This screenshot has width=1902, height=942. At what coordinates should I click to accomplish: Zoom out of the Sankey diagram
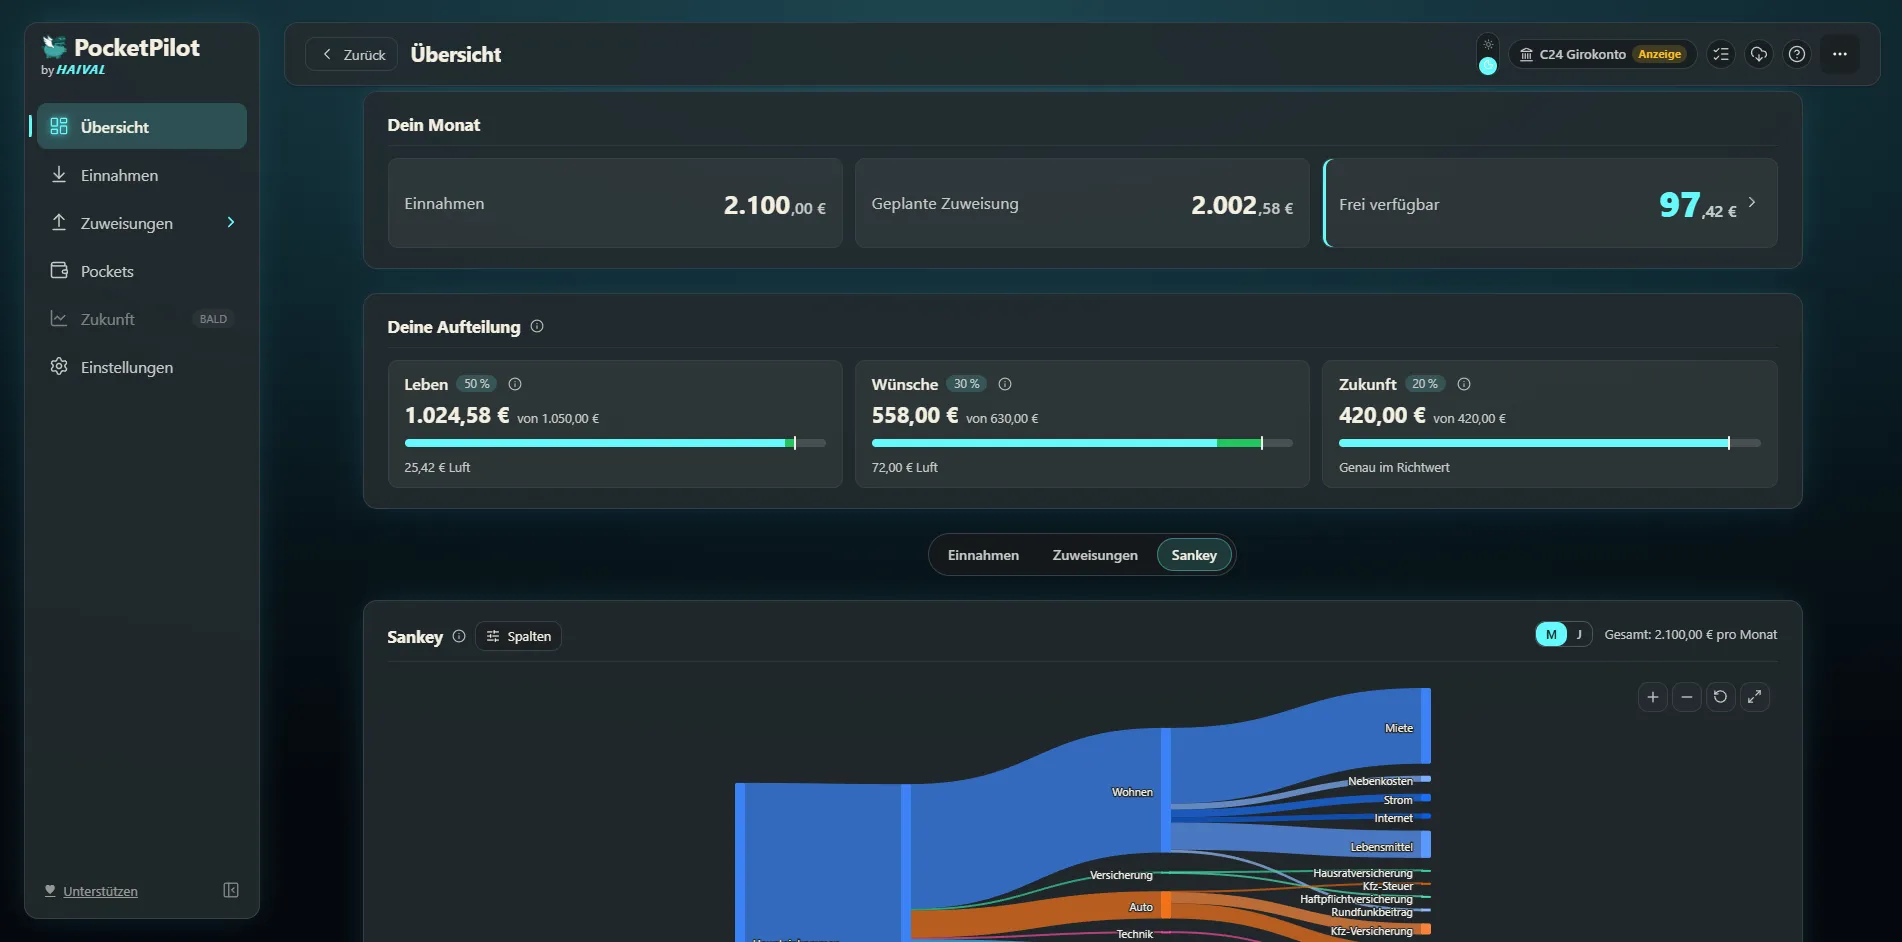point(1686,697)
